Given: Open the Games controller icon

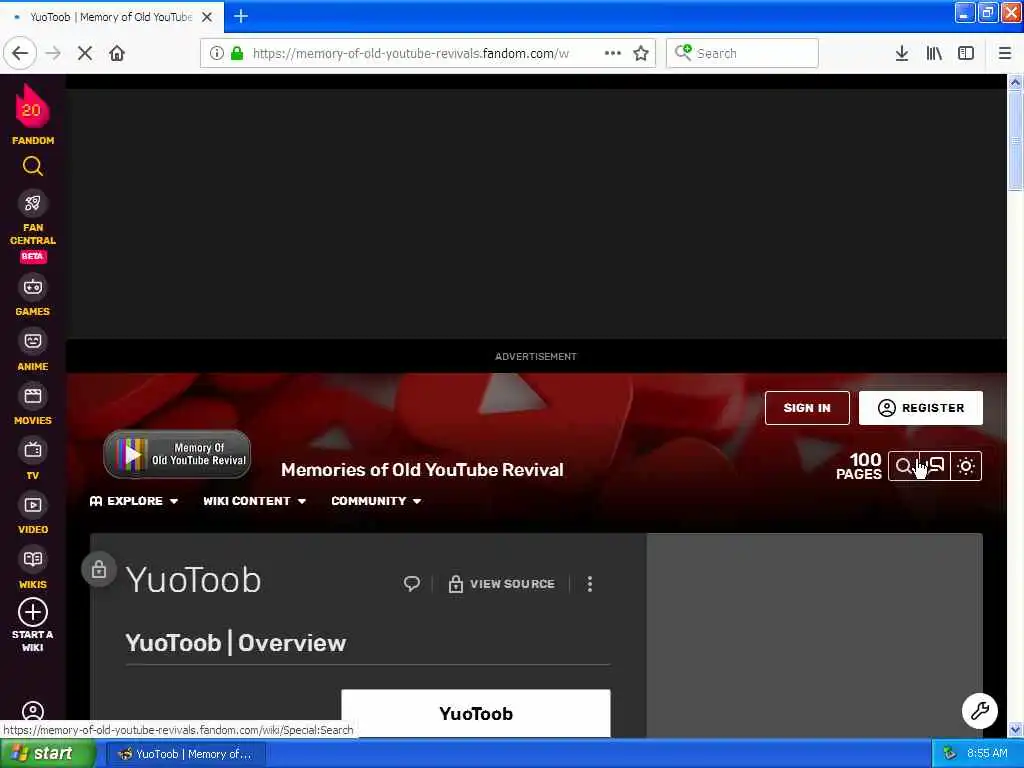Looking at the screenshot, I should (x=33, y=287).
